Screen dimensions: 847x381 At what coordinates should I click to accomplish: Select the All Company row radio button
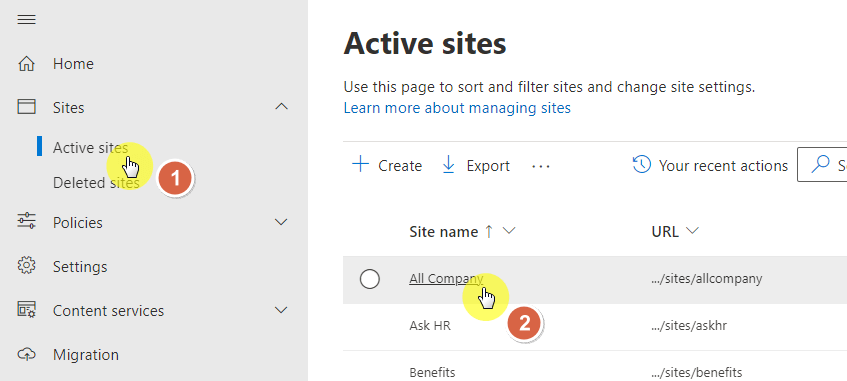pos(369,279)
